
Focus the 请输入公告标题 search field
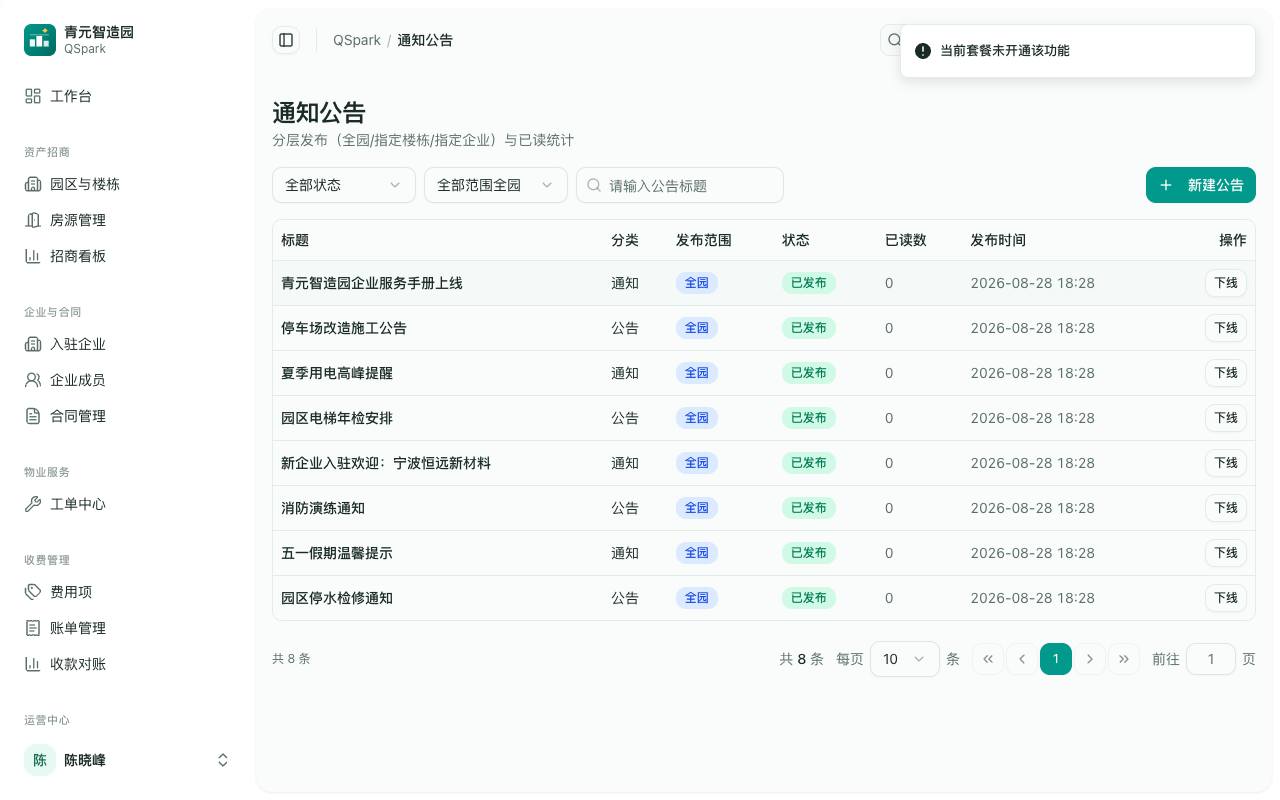pos(680,185)
